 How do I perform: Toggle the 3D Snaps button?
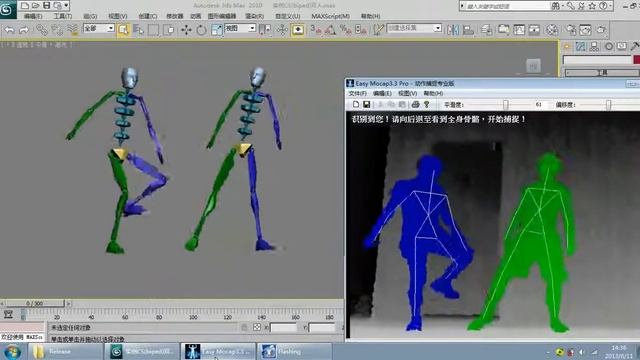316,30
